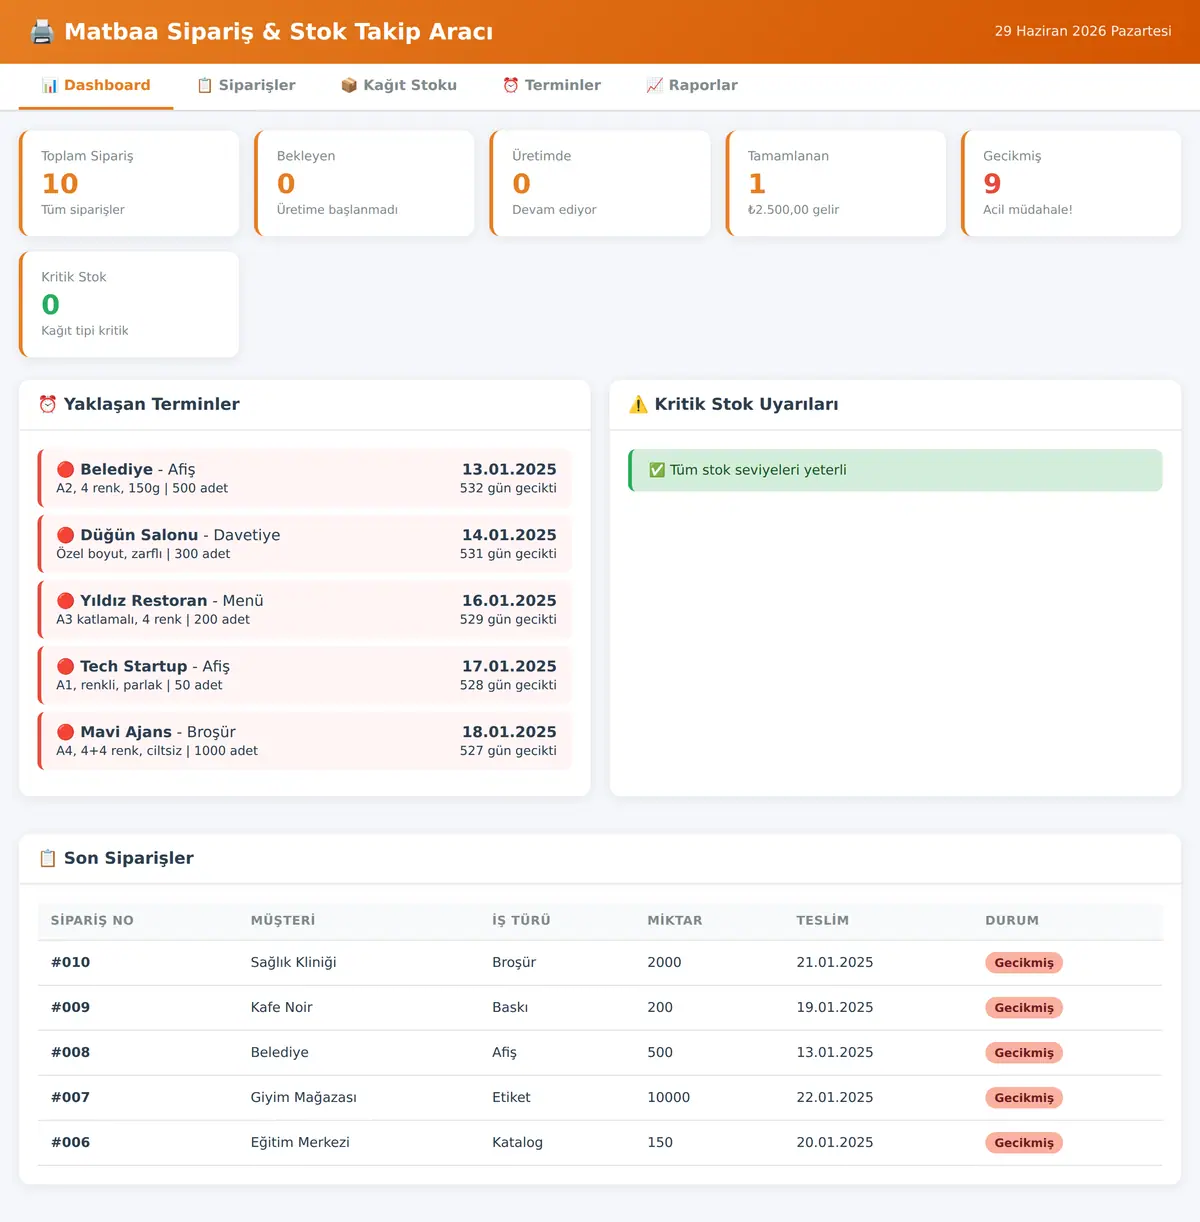Click the red circle icon beside Yıldız Restoran

pos(66,601)
